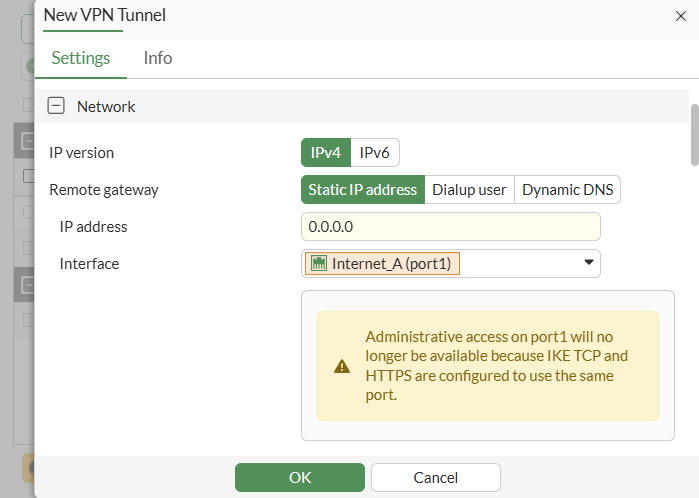
Task: Close the New VPN Tunnel dialog
Action: click(x=681, y=16)
